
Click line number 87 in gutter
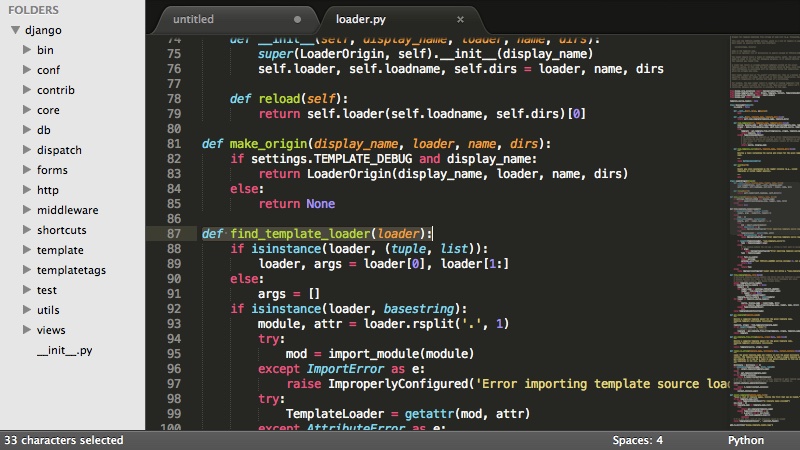pos(174,234)
